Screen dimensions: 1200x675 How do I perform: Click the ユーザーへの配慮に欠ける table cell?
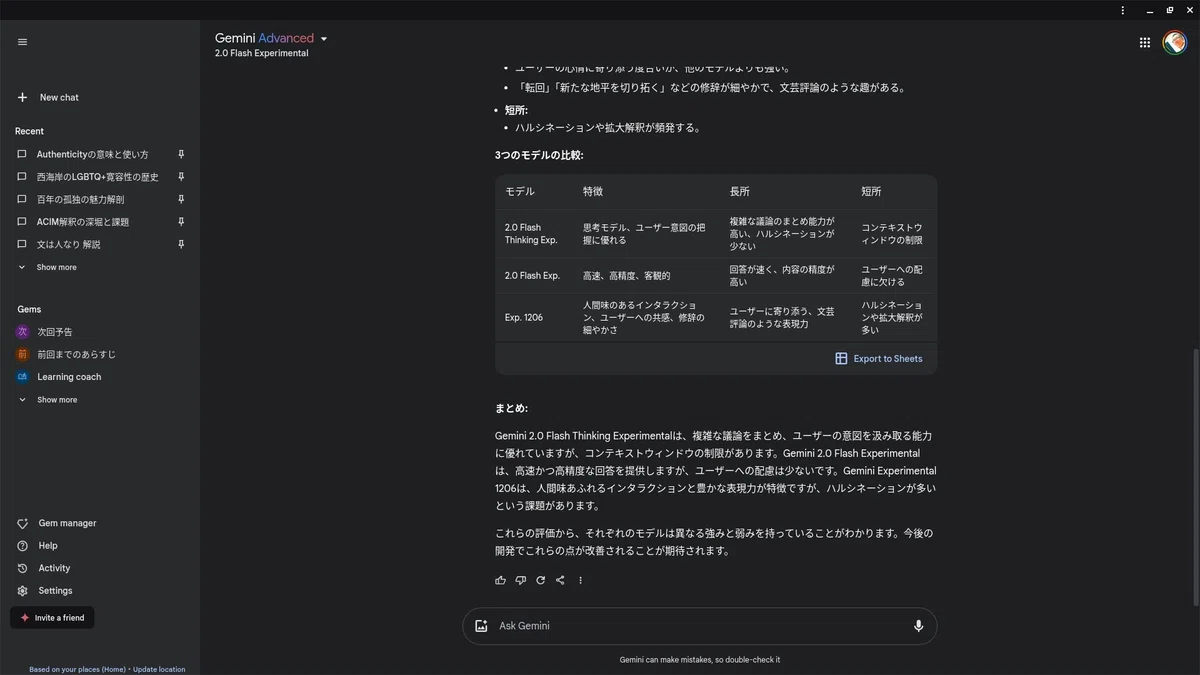tap(892, 275)
